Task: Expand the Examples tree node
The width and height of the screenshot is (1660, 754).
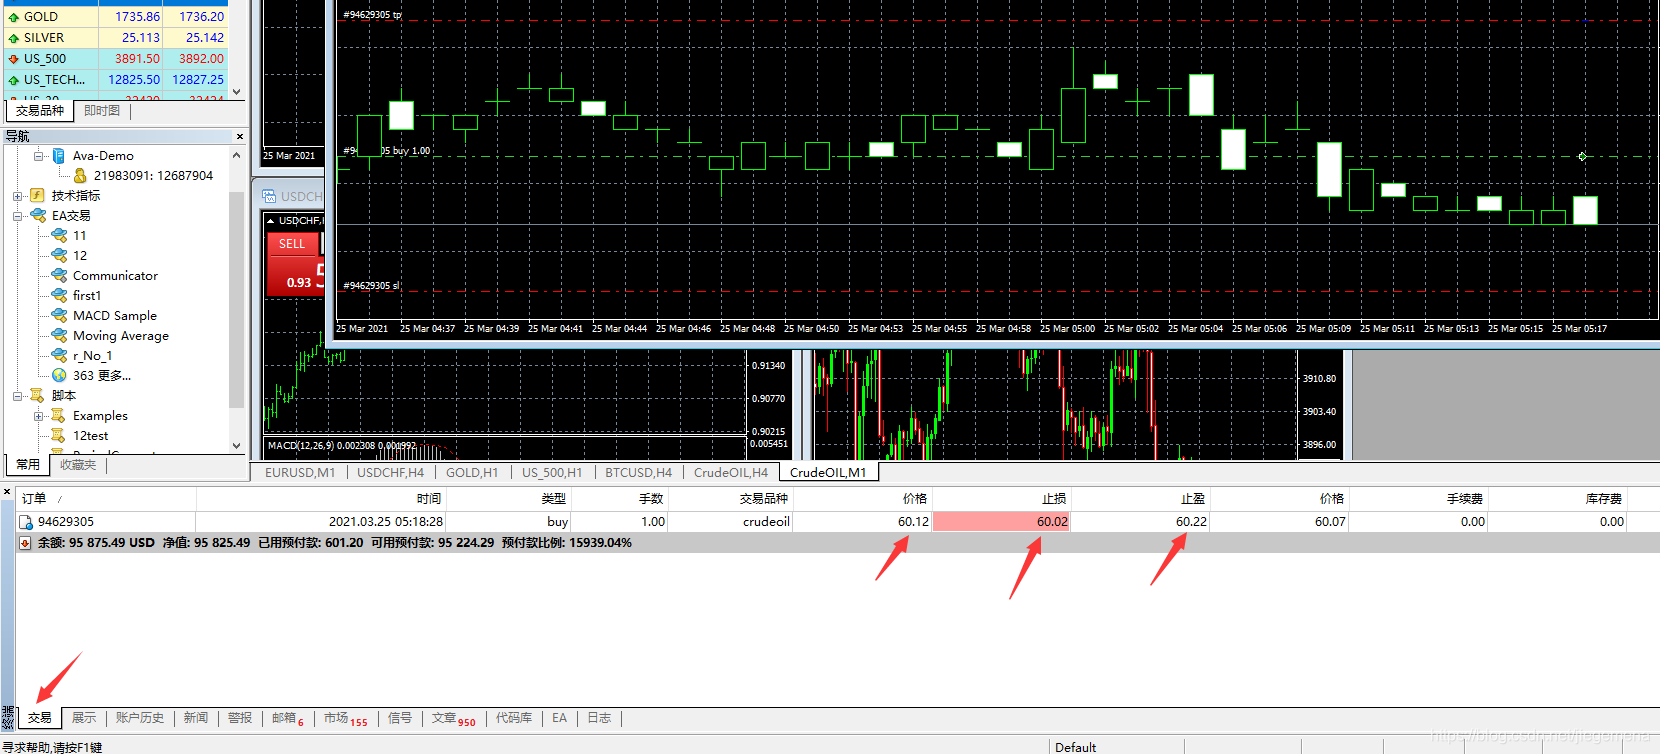Action: (x=38, y=416)
